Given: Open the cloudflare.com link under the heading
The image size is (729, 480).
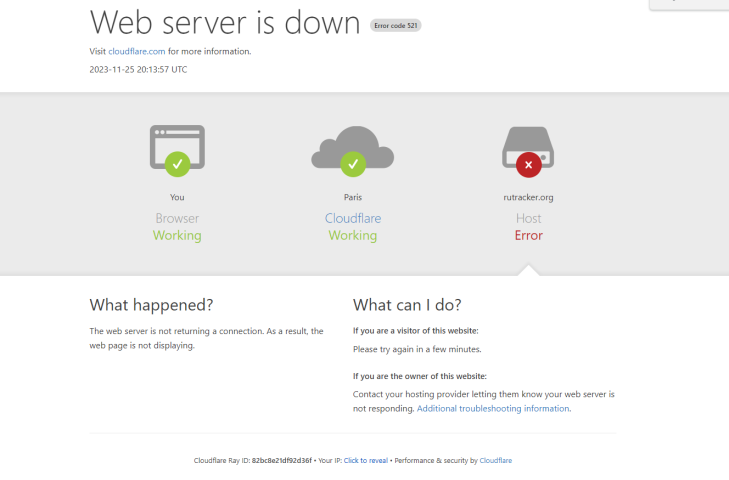Looking at the screenshot, I should [137, 51].
